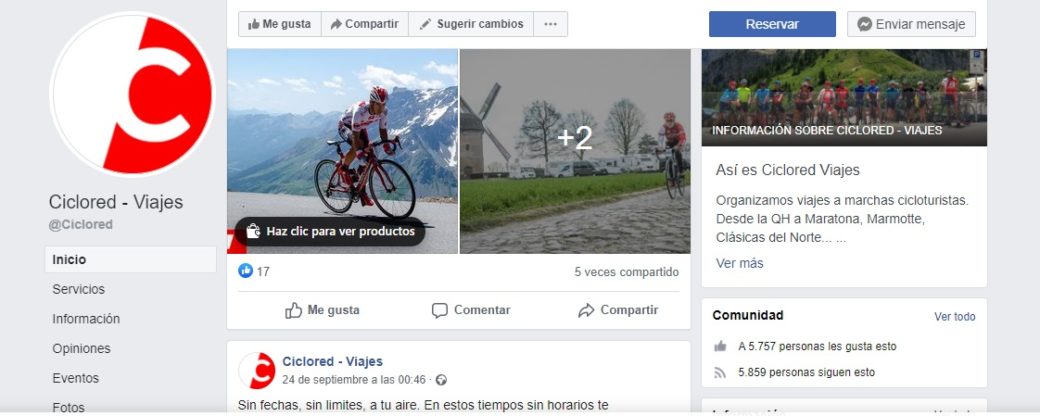Click the blue like reaction icon beside 17
Viewport: 1040px width, 416px height.
tap(245, 271)
